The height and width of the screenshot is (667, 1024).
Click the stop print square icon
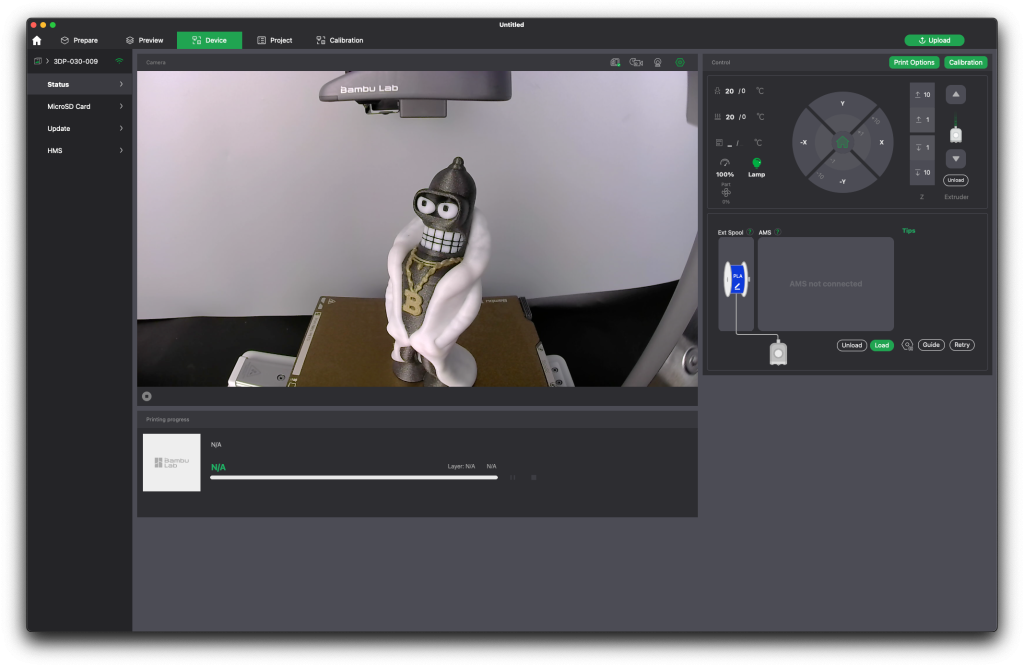point(534,478)
